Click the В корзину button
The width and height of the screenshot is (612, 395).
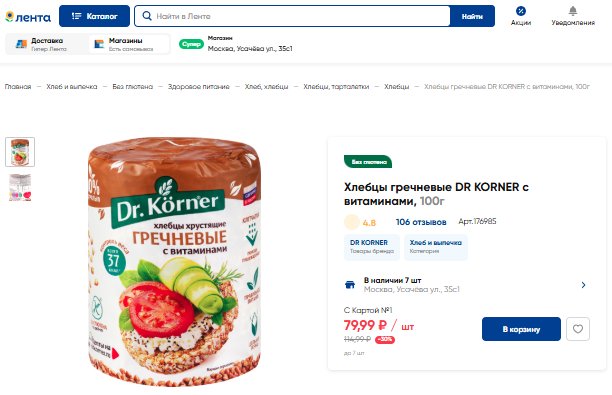pyautogui.click(x=521, y=329)
